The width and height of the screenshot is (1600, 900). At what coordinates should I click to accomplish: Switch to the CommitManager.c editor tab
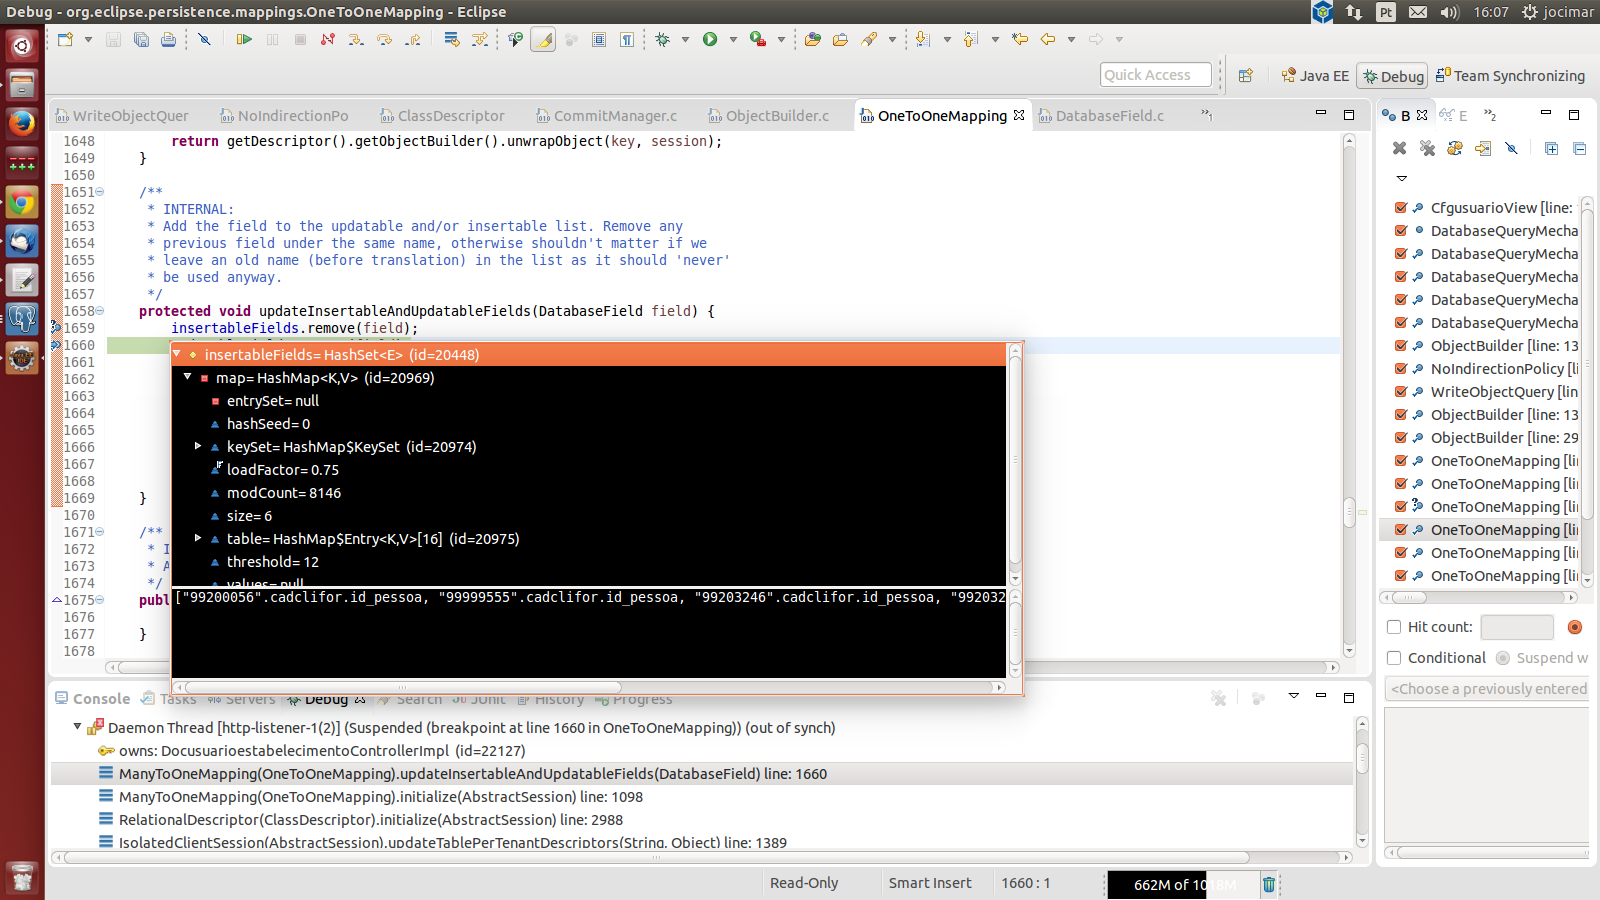[x=606, y=116]
